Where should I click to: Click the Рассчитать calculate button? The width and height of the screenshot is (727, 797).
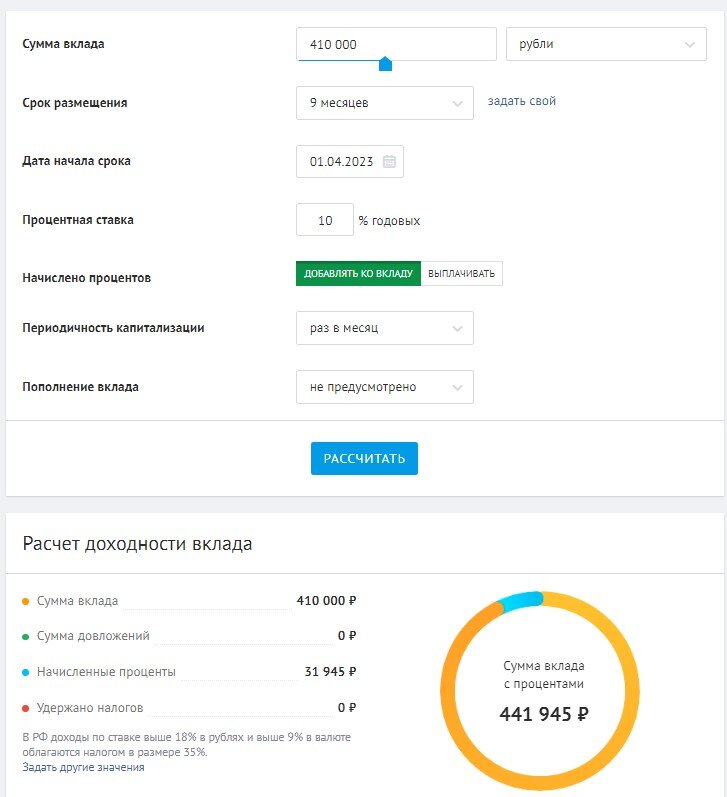pyautogui.click(x=364, y=458)
